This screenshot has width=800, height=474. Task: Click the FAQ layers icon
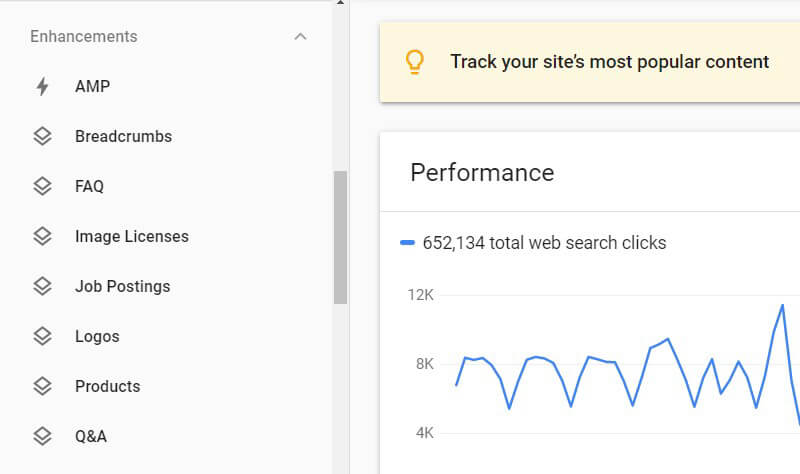tap(42, 187)
